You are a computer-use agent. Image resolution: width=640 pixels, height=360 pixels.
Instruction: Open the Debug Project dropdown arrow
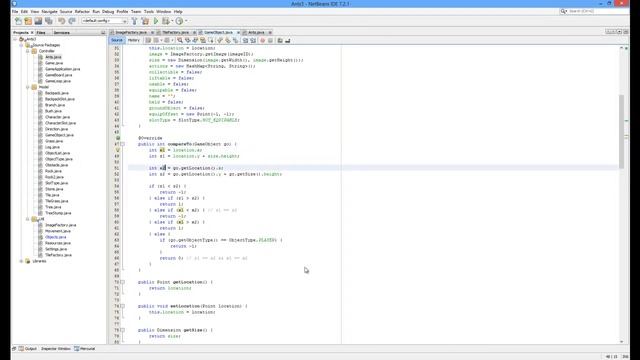click(172, 21)
